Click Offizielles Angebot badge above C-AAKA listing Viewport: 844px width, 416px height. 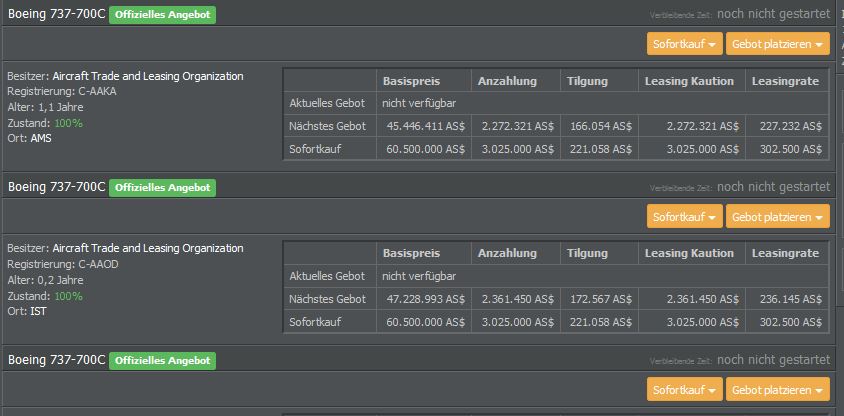pos(162,15)
